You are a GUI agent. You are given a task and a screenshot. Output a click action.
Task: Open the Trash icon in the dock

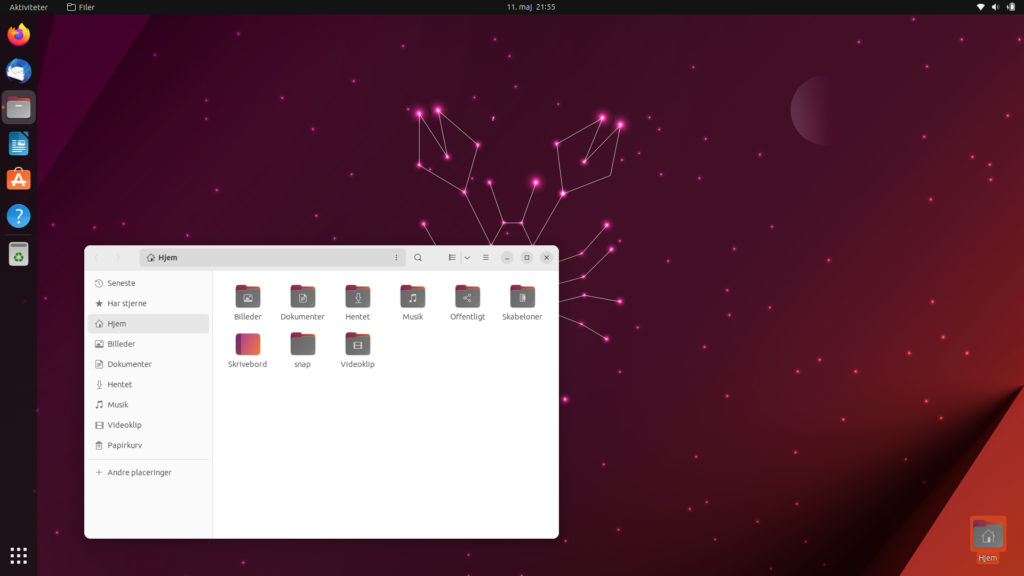(18, 254)
